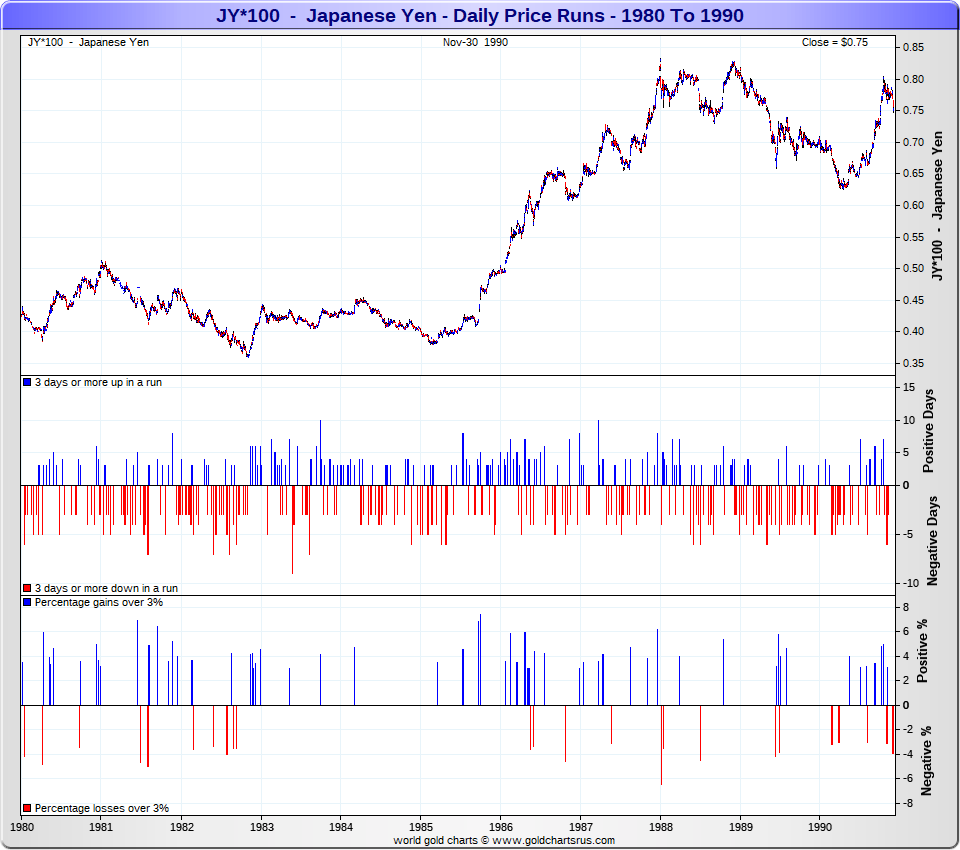This screenshot has height=850, width=960.
Task: Click the 8 tick on the Positive % axis
Action: [x=906, y=607]
